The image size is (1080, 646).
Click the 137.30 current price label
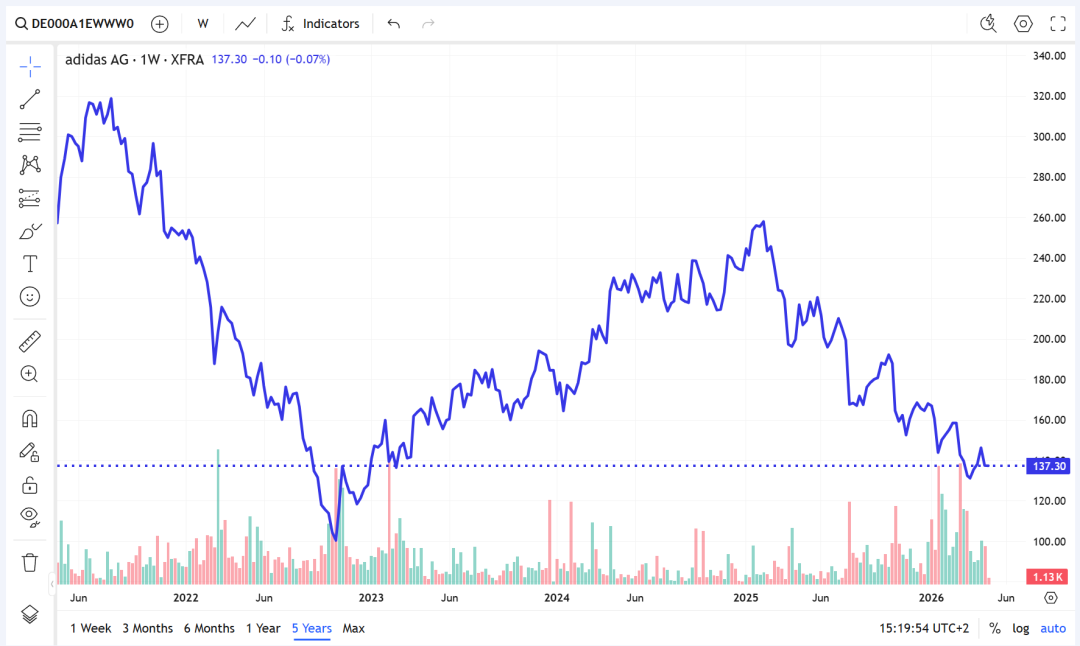click(1050, 466)
